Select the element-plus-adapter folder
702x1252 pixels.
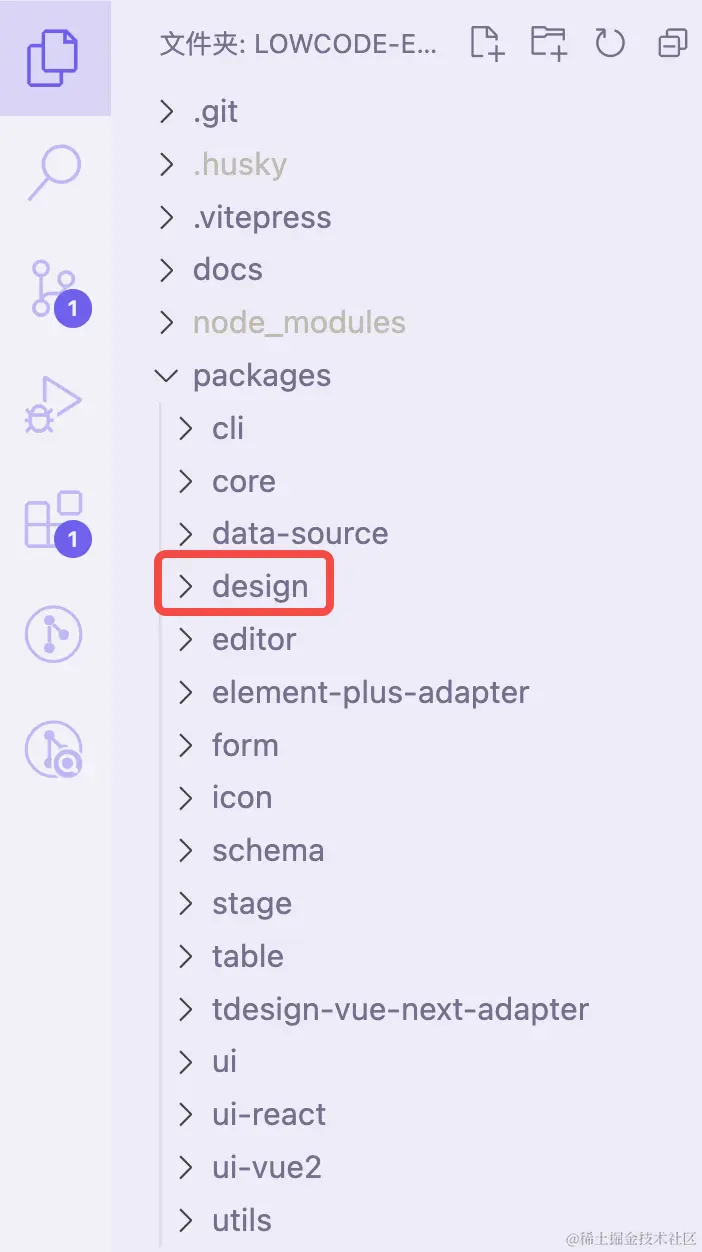click(370, 692)
